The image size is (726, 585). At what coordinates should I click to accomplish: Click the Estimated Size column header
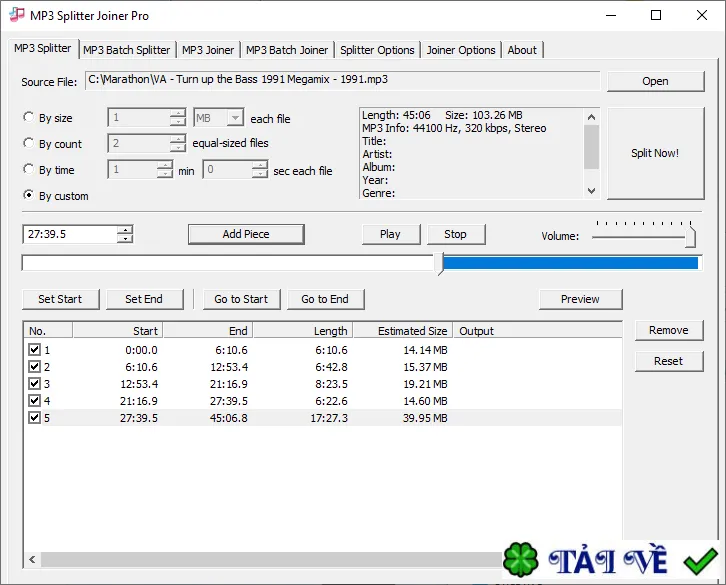(403, 331)
